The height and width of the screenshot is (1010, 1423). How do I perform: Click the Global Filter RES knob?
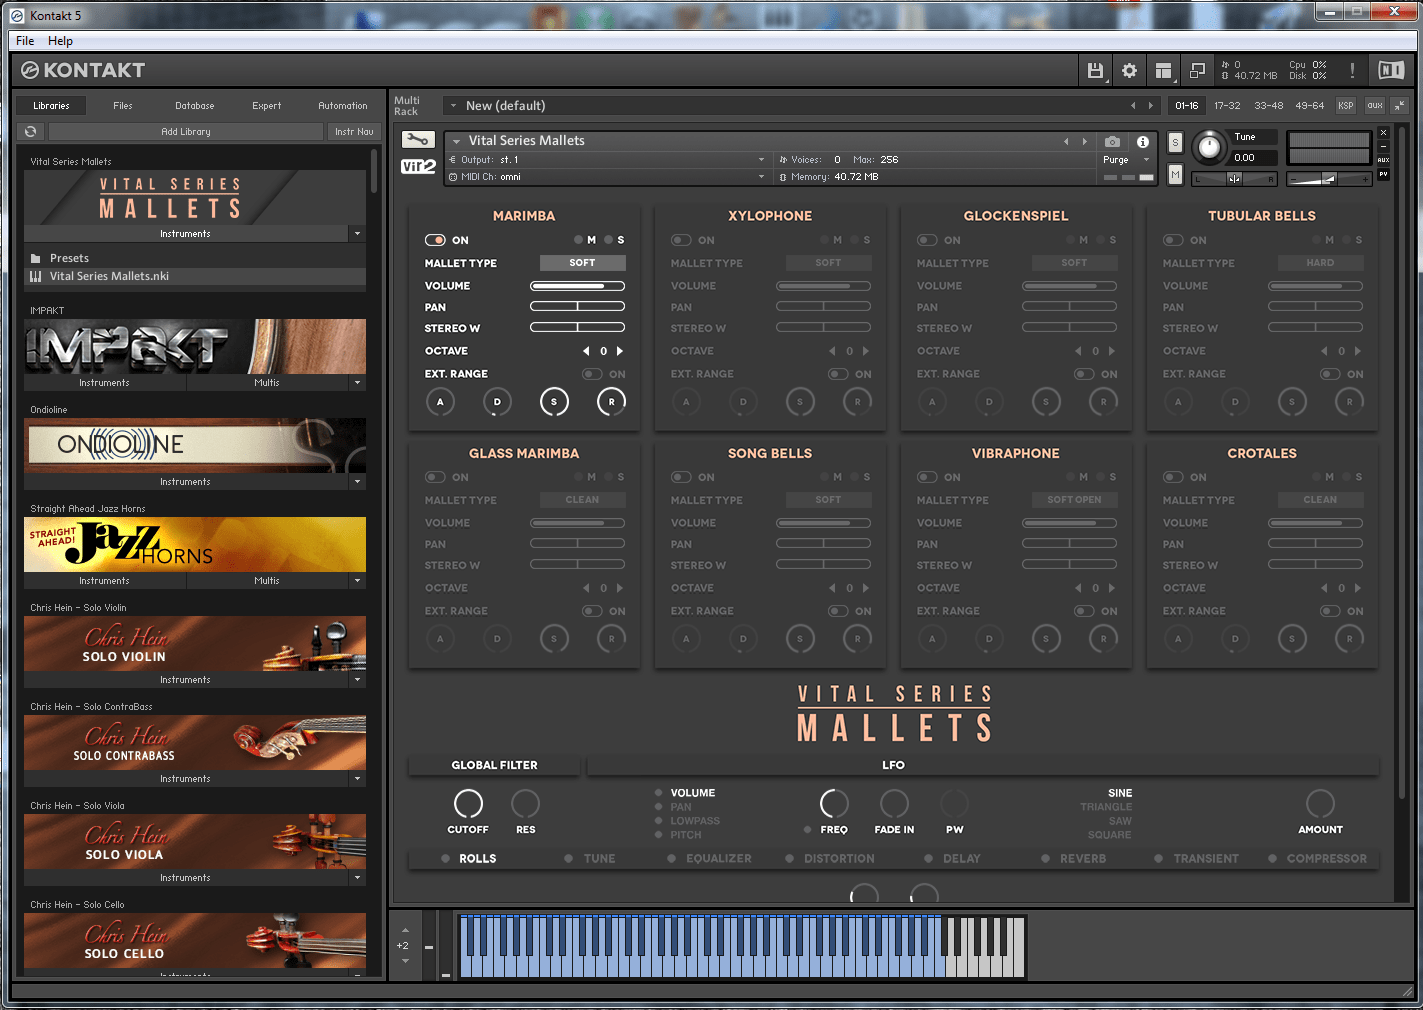[x=525, y=803]
